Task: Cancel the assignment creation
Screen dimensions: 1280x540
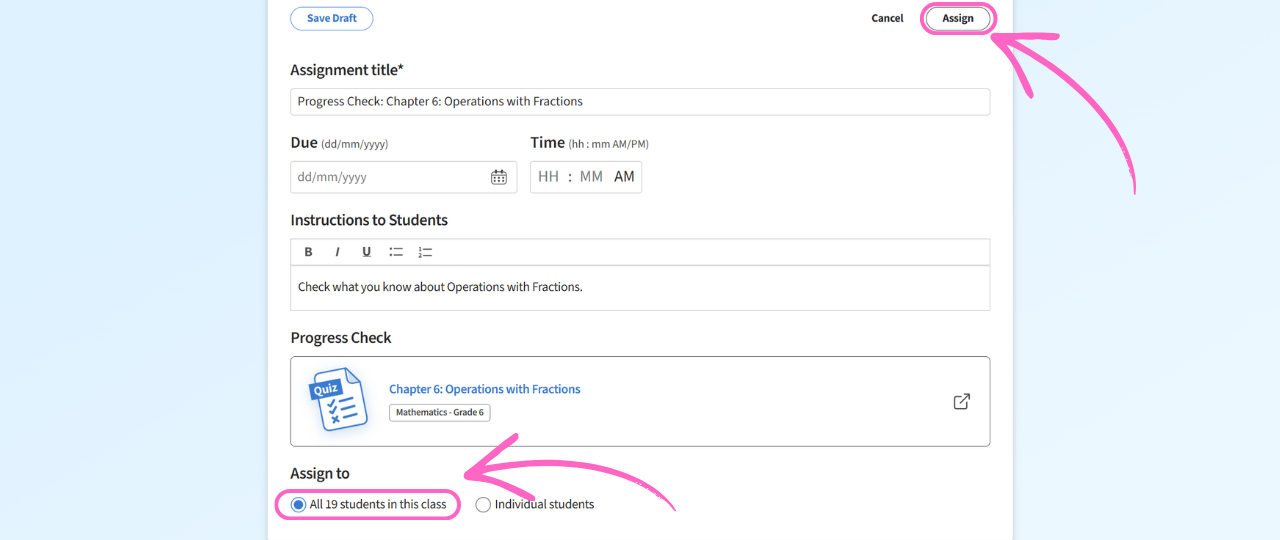Action: tap(887, 18)
